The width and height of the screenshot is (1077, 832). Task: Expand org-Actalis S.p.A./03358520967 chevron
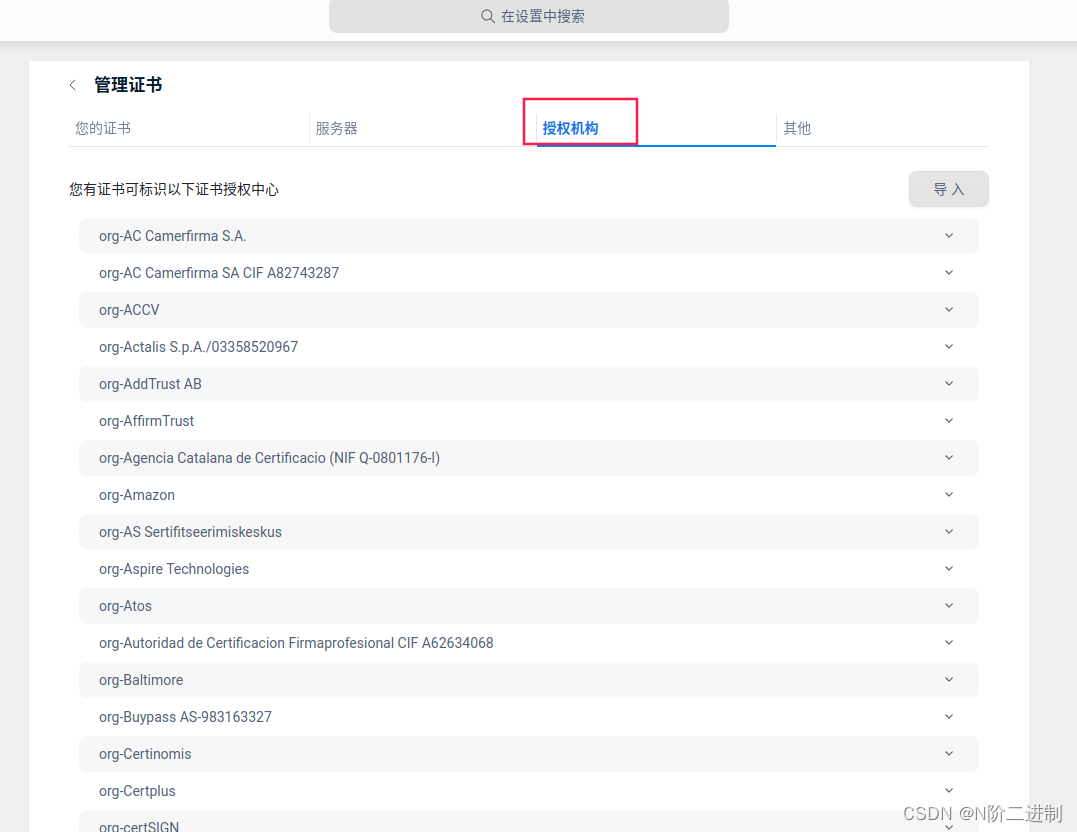949,347
